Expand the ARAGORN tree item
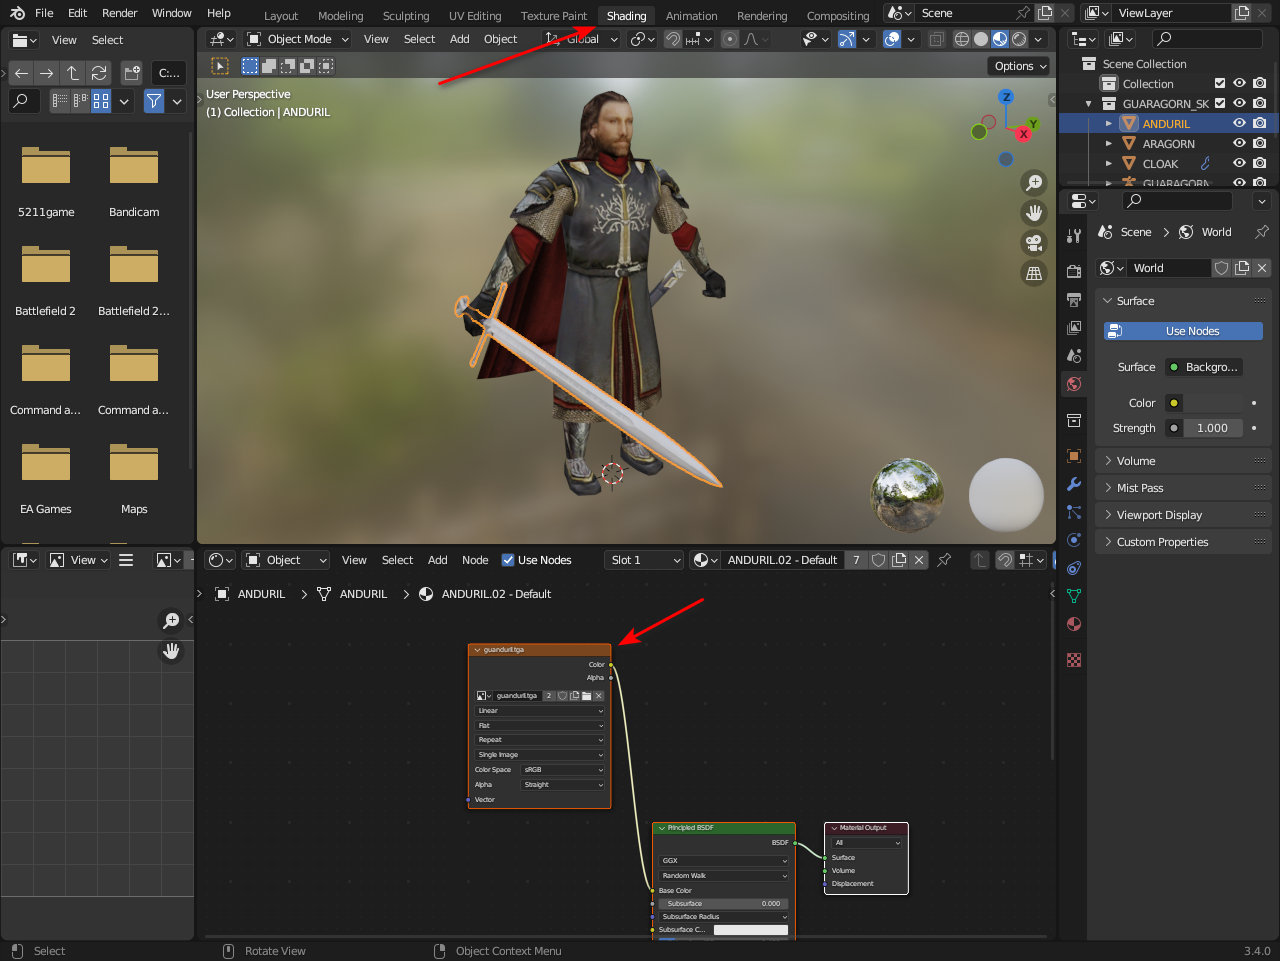 click(x=1109, y=144)
